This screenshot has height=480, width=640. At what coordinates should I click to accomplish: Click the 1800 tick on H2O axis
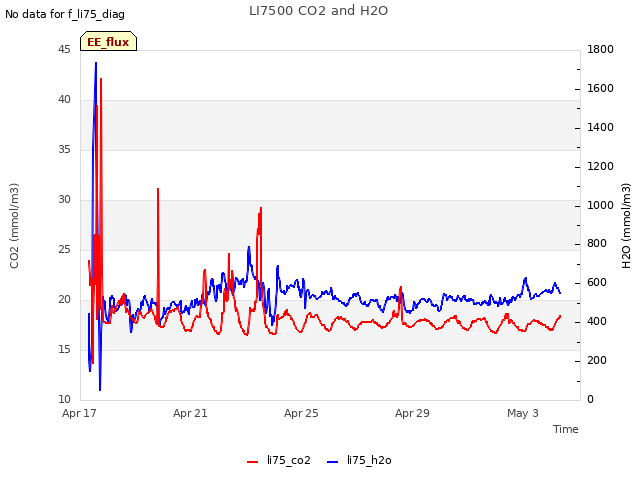click(600, 50)
